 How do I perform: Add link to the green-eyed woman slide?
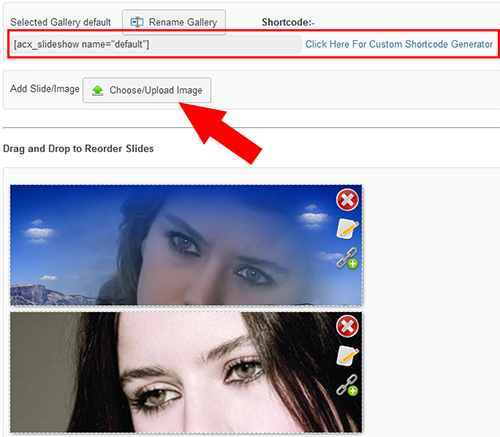347,385
